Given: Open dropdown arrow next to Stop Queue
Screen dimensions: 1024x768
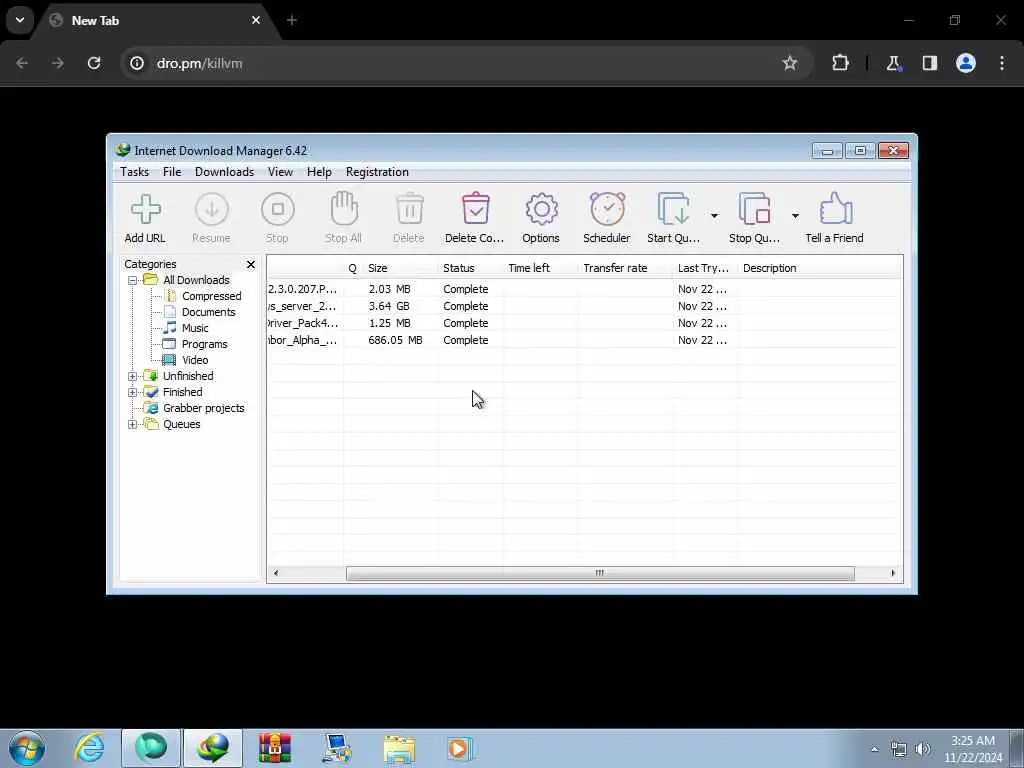Looking at the screenshot, I should 795,216.
